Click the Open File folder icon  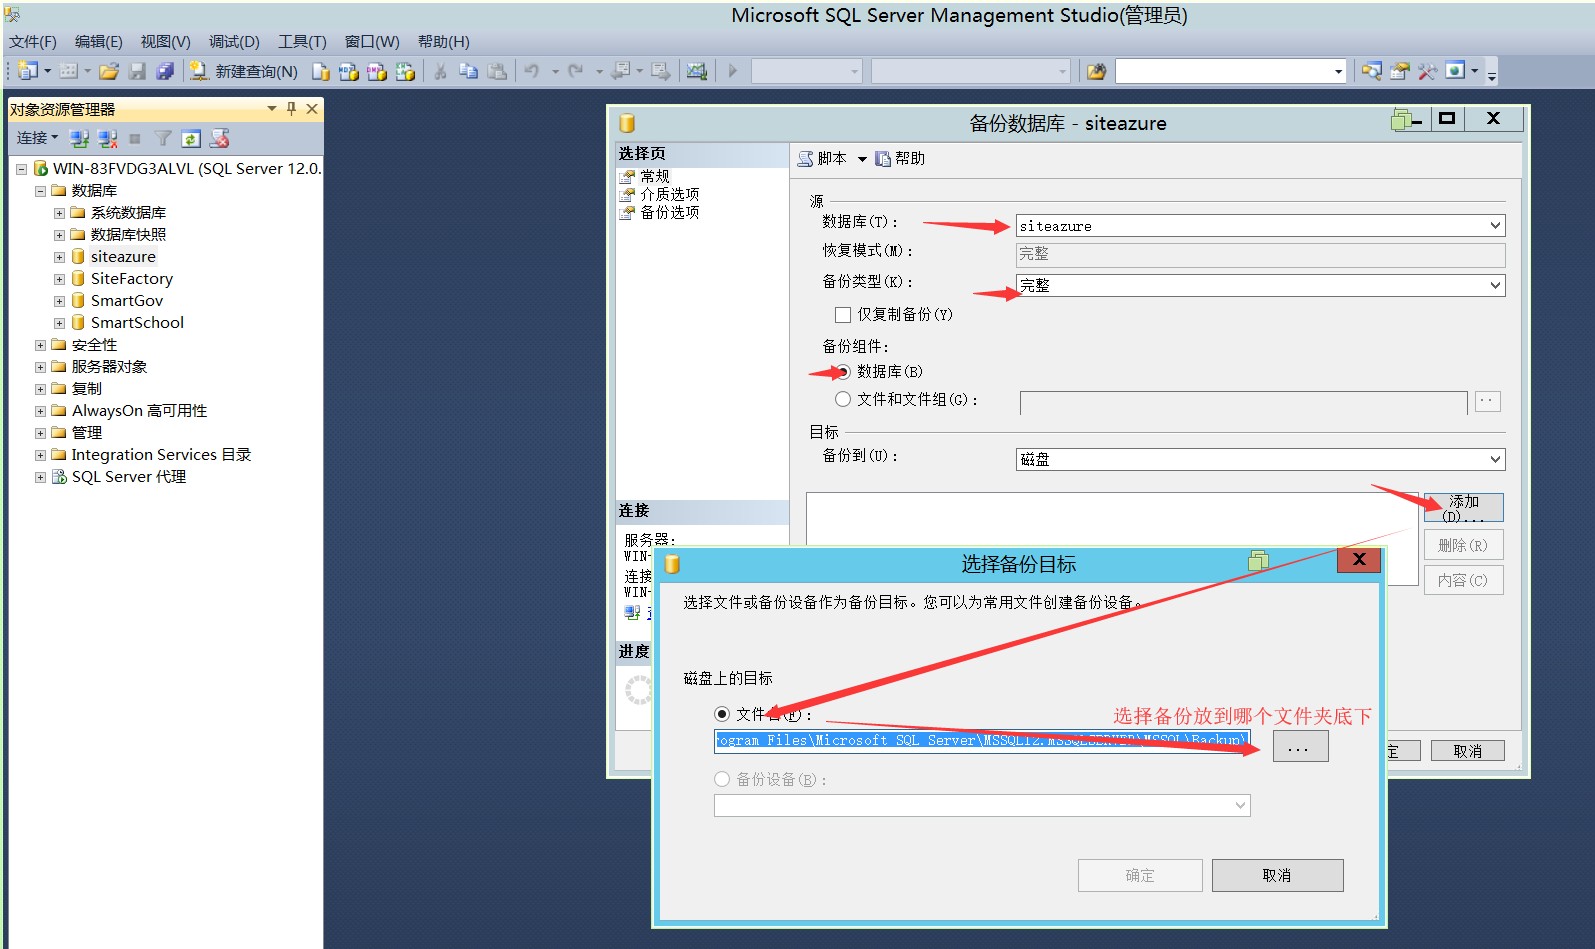[109, 71]
